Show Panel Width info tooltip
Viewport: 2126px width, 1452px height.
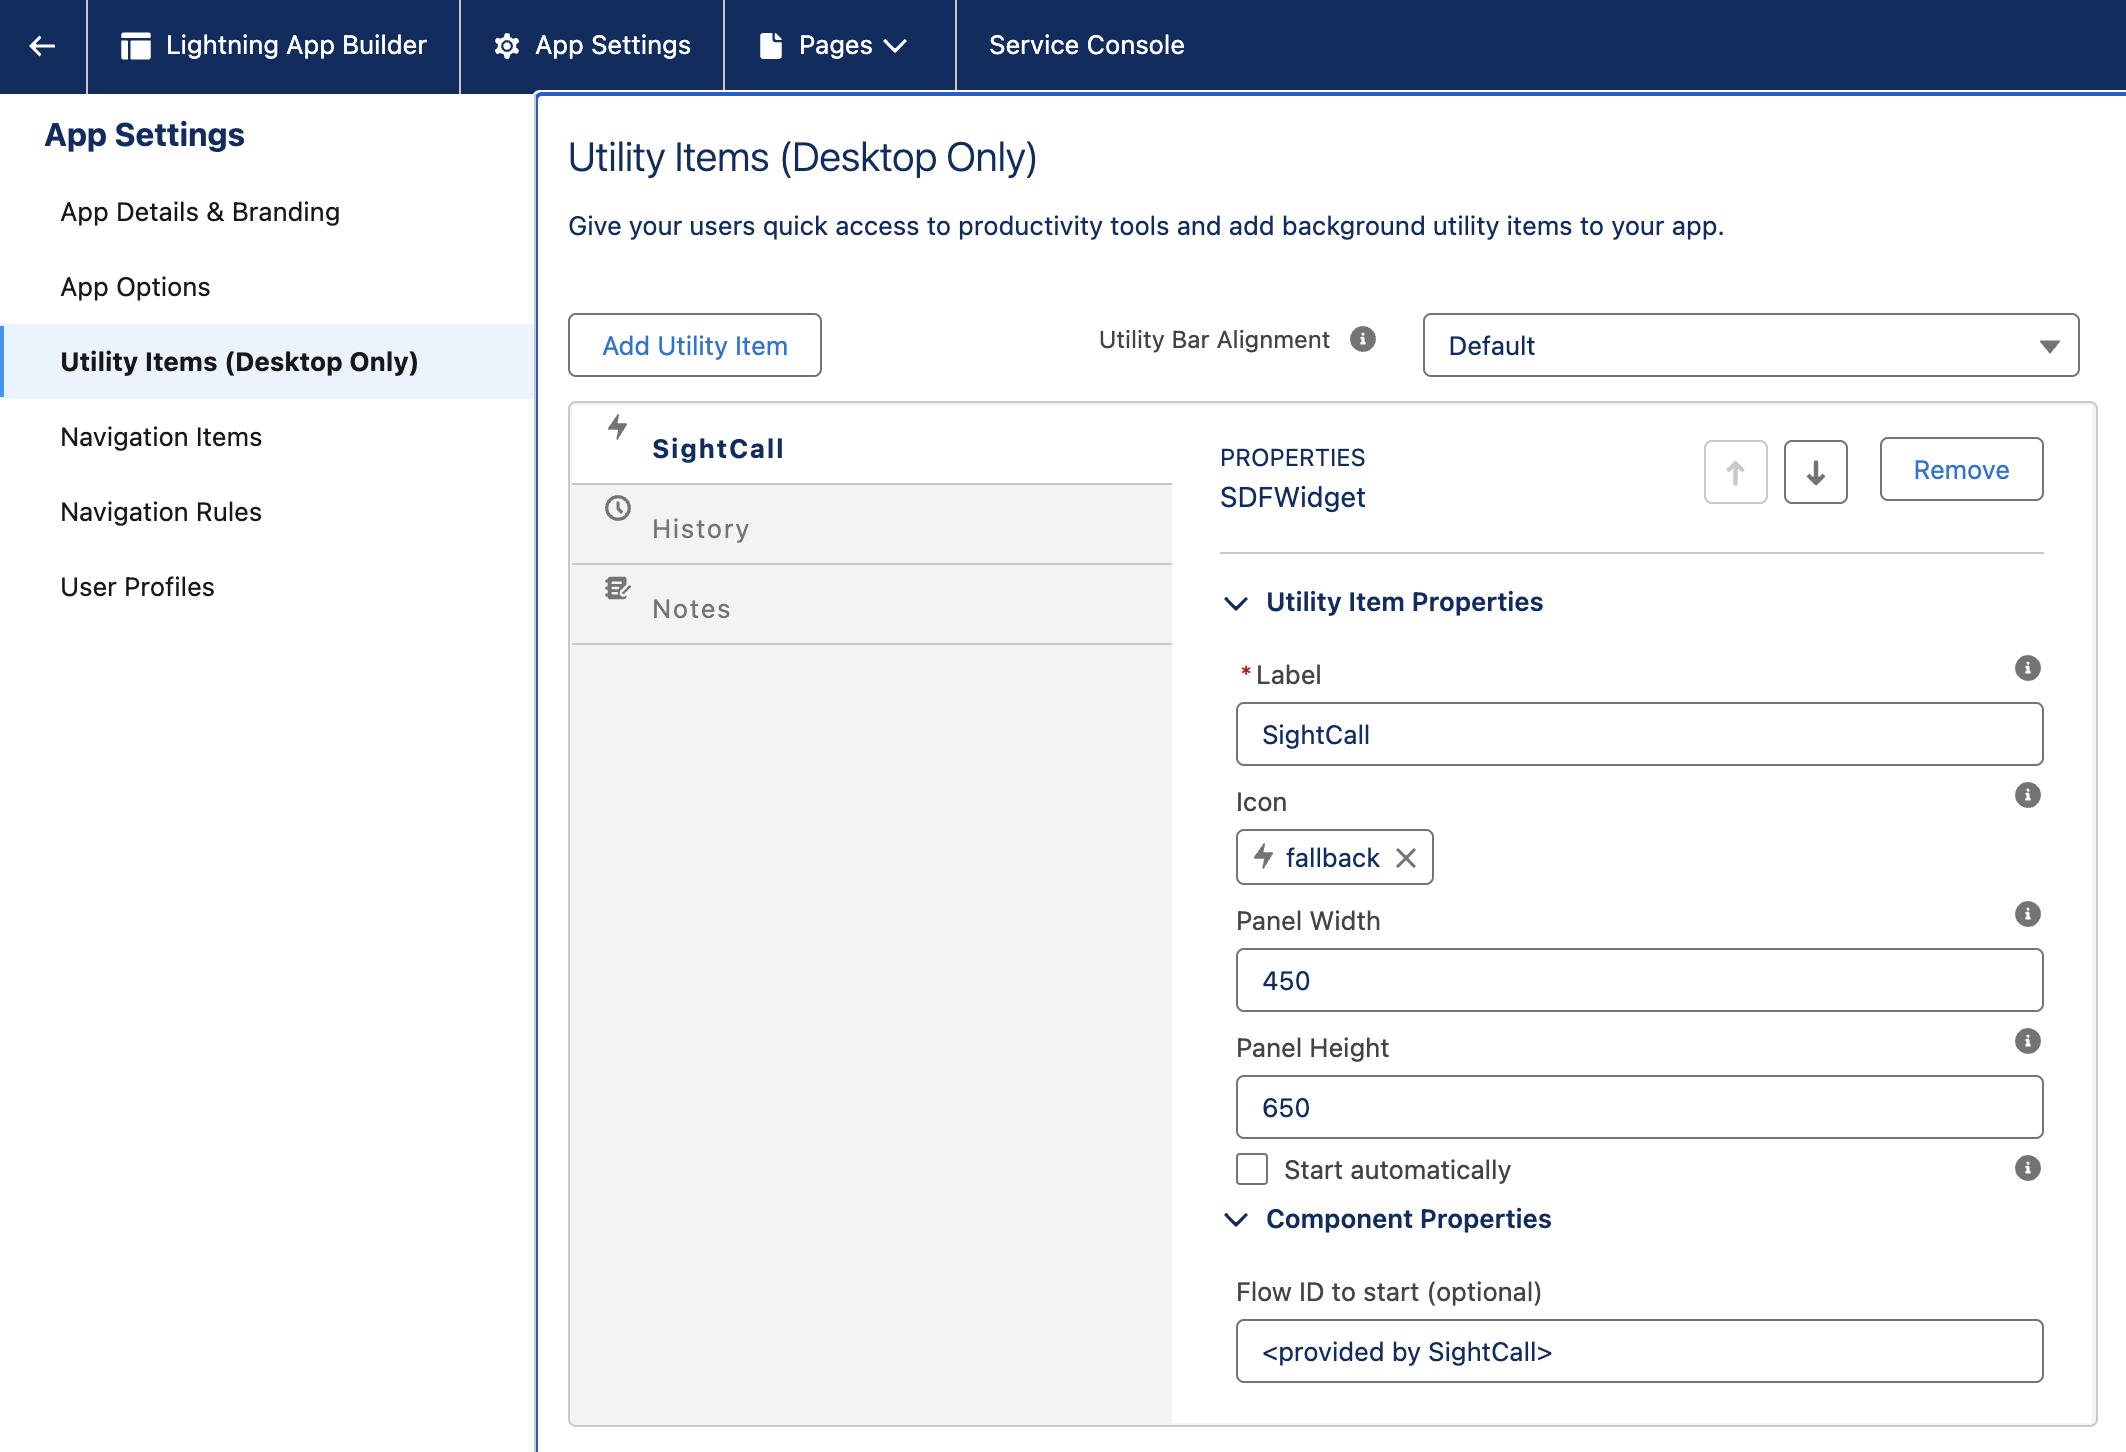2028,914
